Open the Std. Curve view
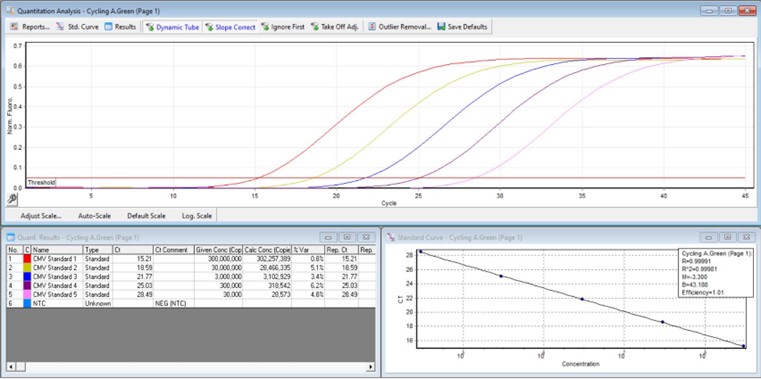 77,27
